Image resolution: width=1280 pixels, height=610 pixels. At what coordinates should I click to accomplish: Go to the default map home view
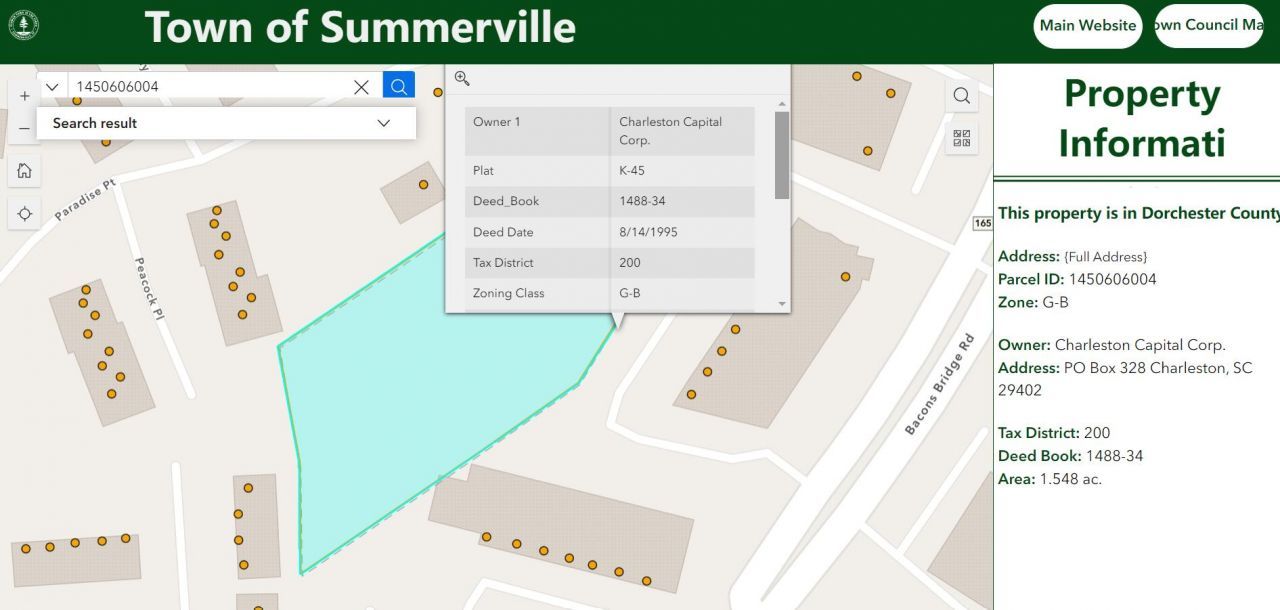tap(24, 171)
